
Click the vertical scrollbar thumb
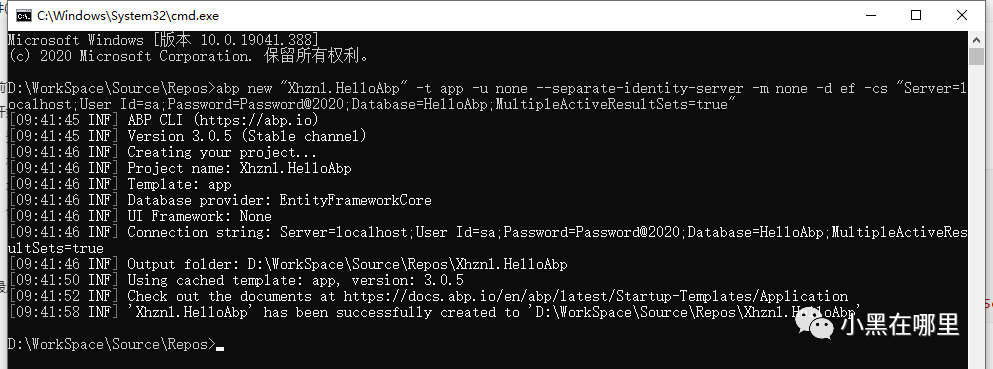tap(976, 56)
